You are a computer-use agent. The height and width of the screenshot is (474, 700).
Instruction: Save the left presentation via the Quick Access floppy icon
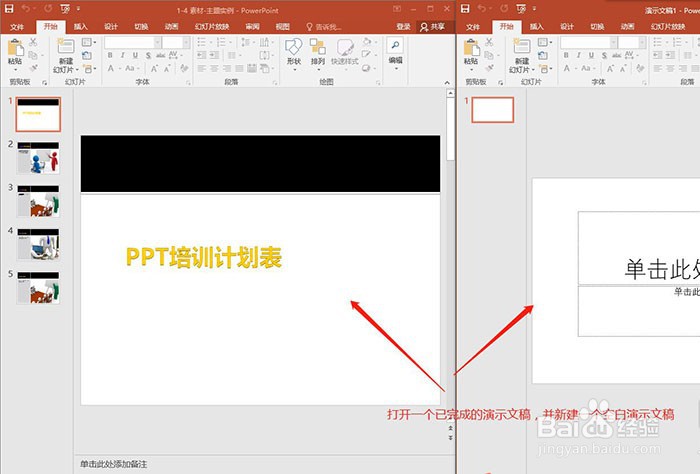tap(9, 8)
